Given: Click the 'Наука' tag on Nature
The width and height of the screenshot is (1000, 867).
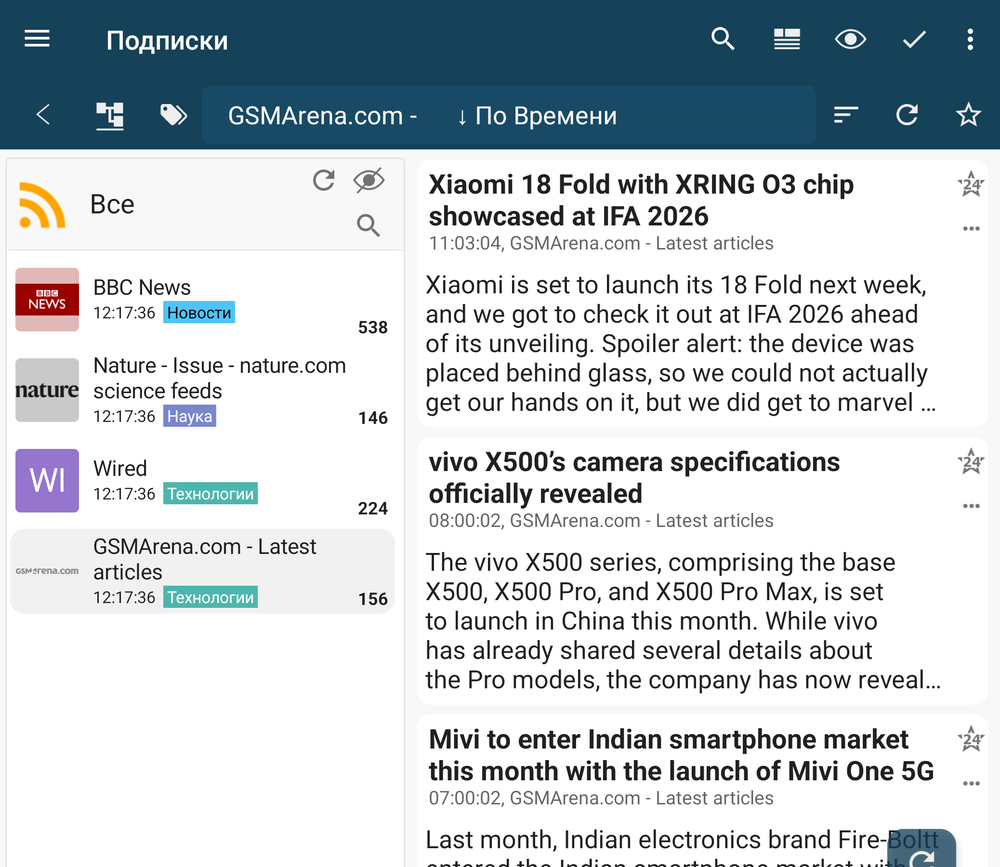Looking at the screenshot, I should 189,416.
